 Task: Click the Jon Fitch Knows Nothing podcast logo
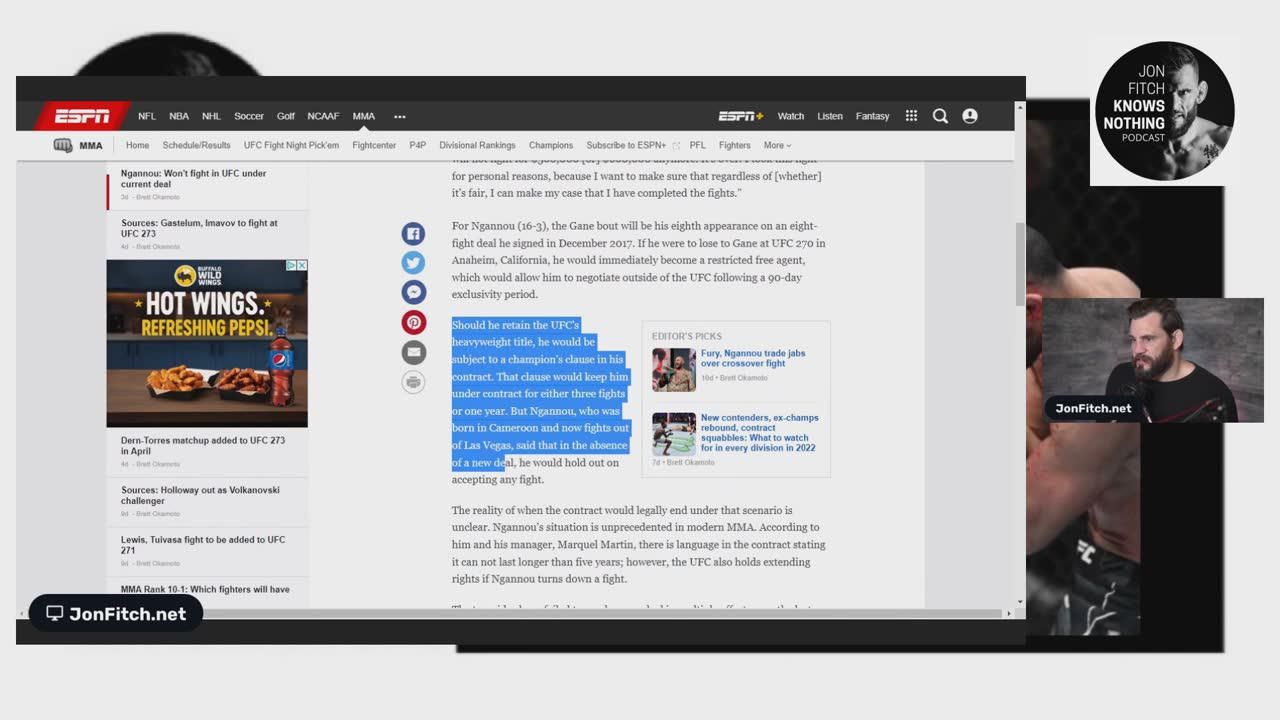[1165, 111]
